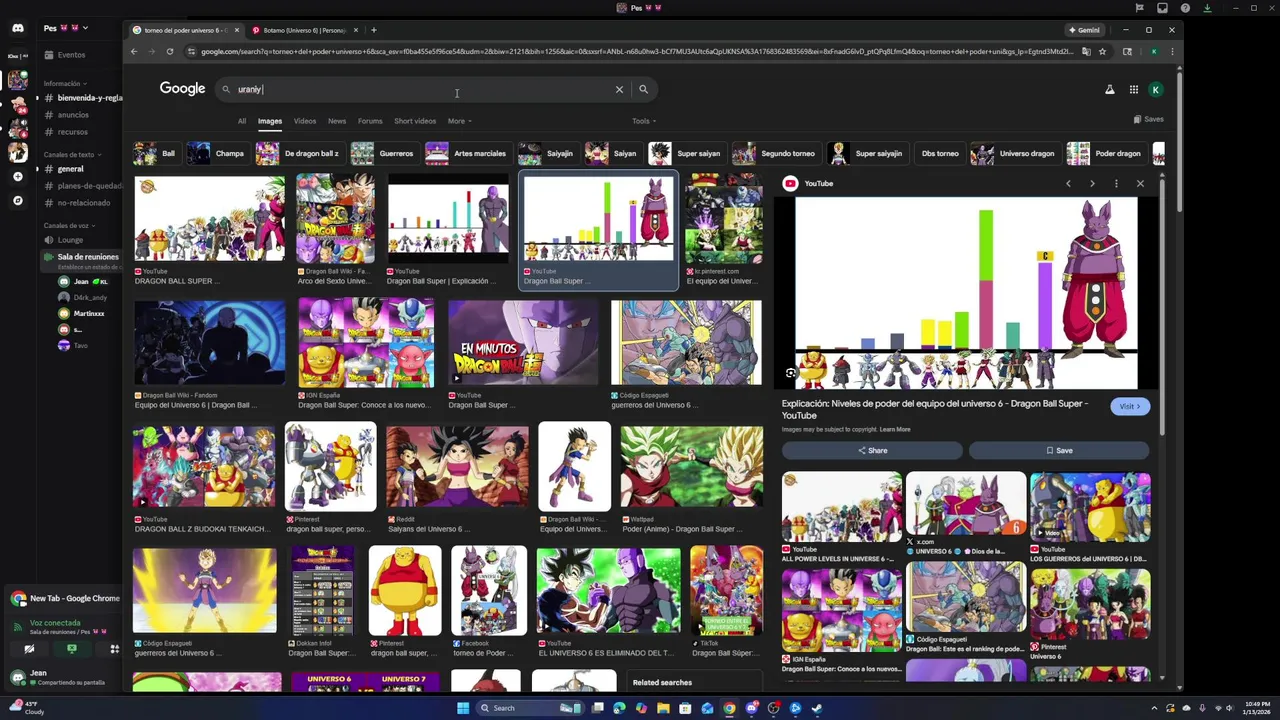Open the IGN España result thumbnail in grid

click(x=366, y=343)
